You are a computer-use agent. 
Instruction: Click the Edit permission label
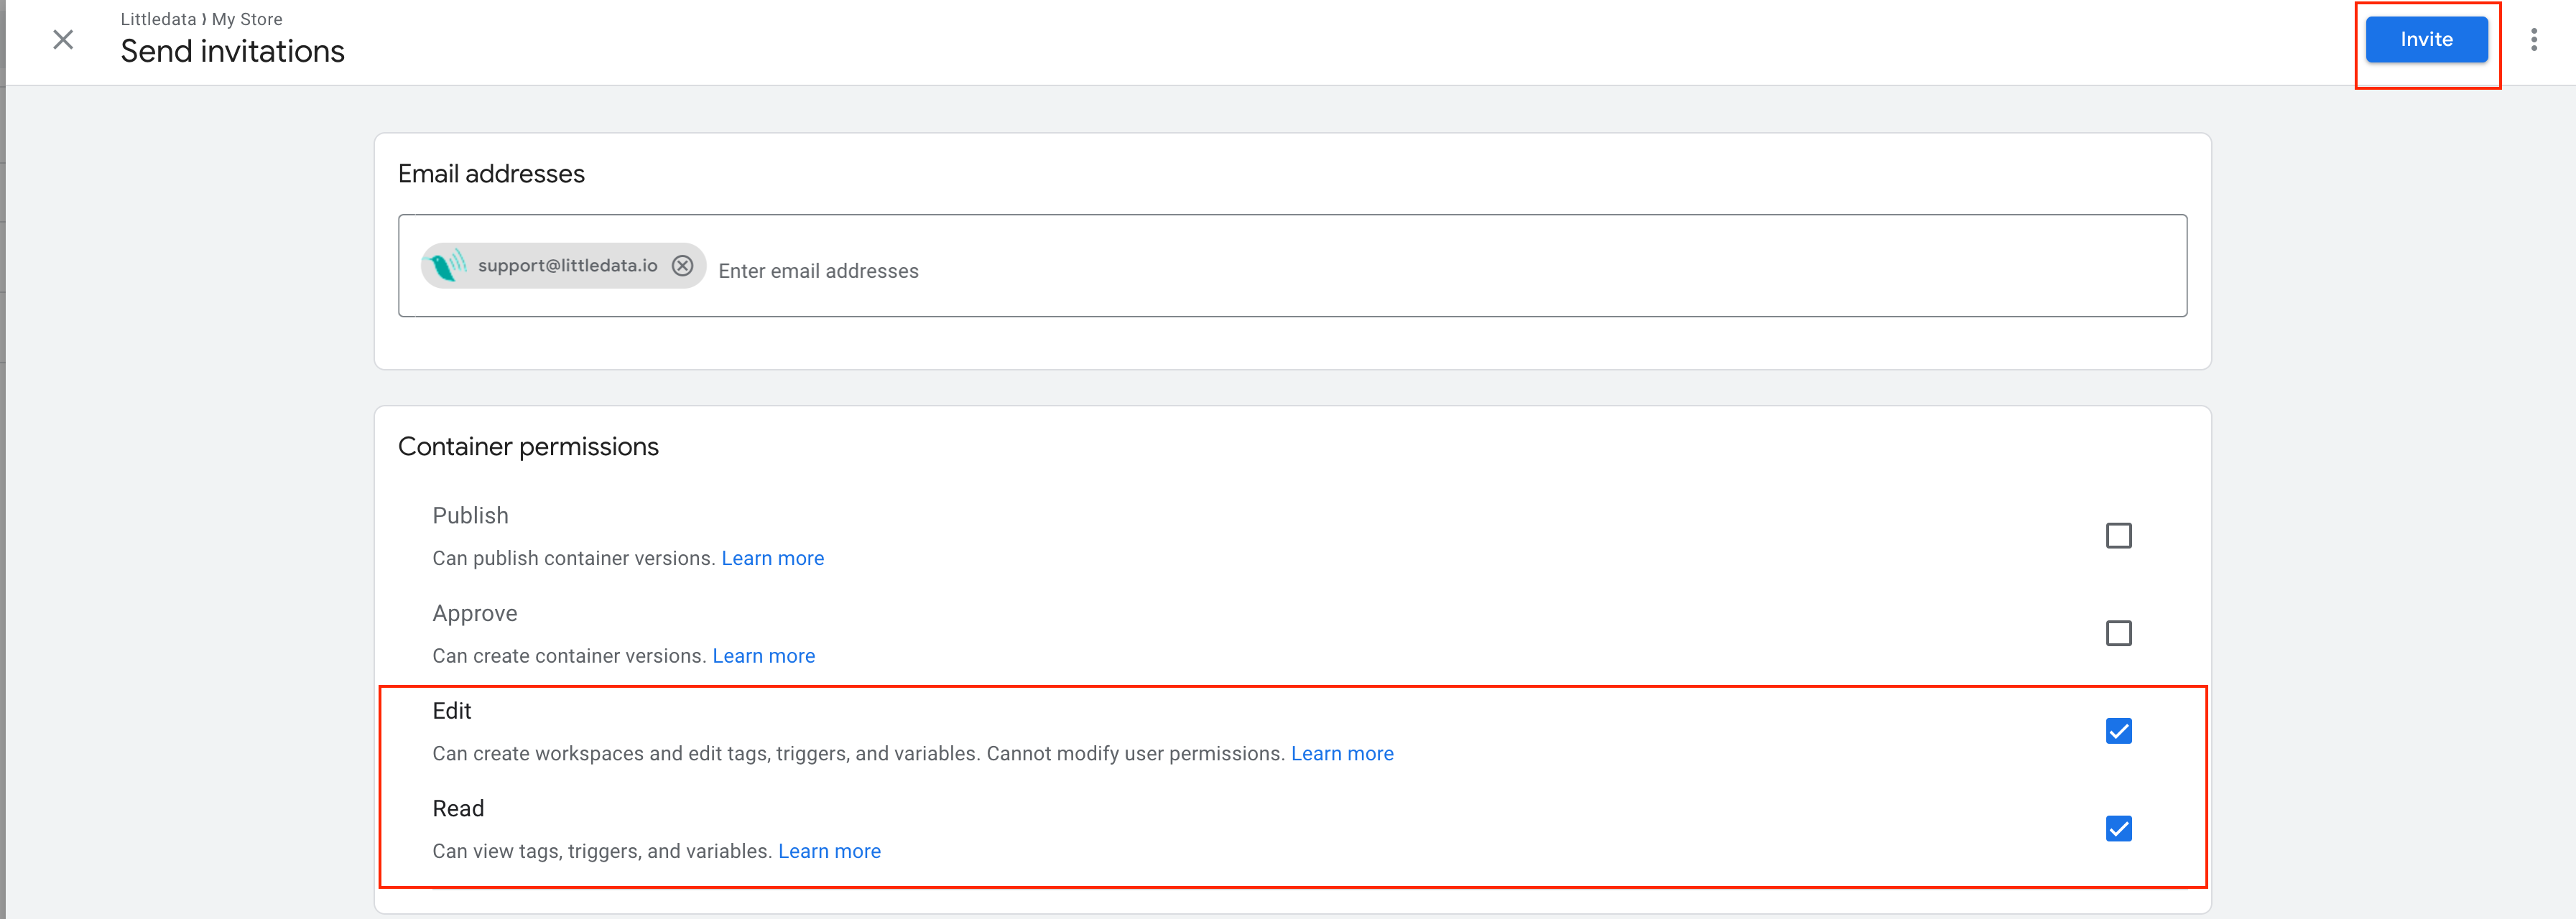(x=451, y=711)
